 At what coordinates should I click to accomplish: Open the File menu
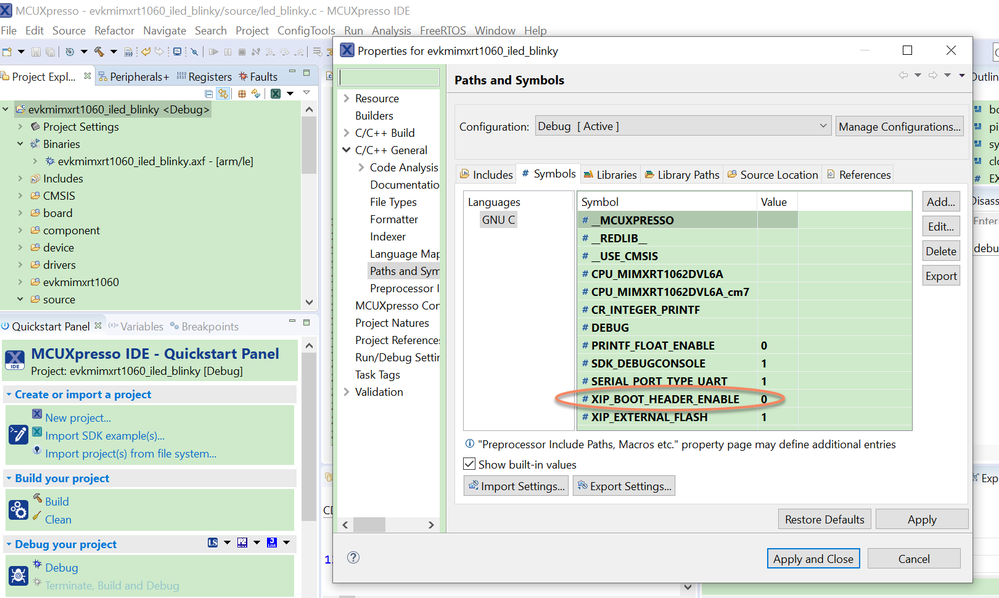click(9, 31)
